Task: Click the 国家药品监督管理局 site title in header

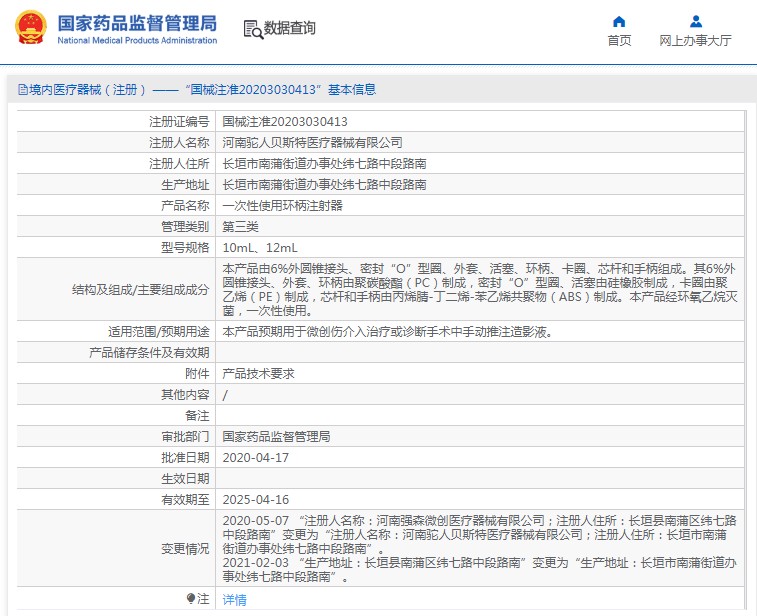Action: [136, 21]
